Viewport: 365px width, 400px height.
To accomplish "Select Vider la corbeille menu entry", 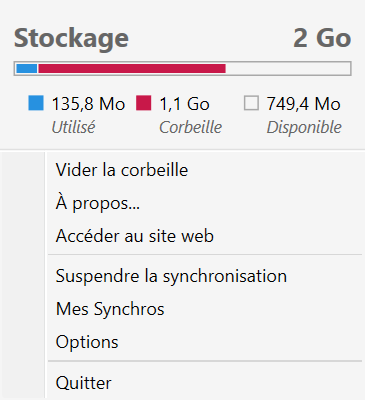I will point(205,170).
